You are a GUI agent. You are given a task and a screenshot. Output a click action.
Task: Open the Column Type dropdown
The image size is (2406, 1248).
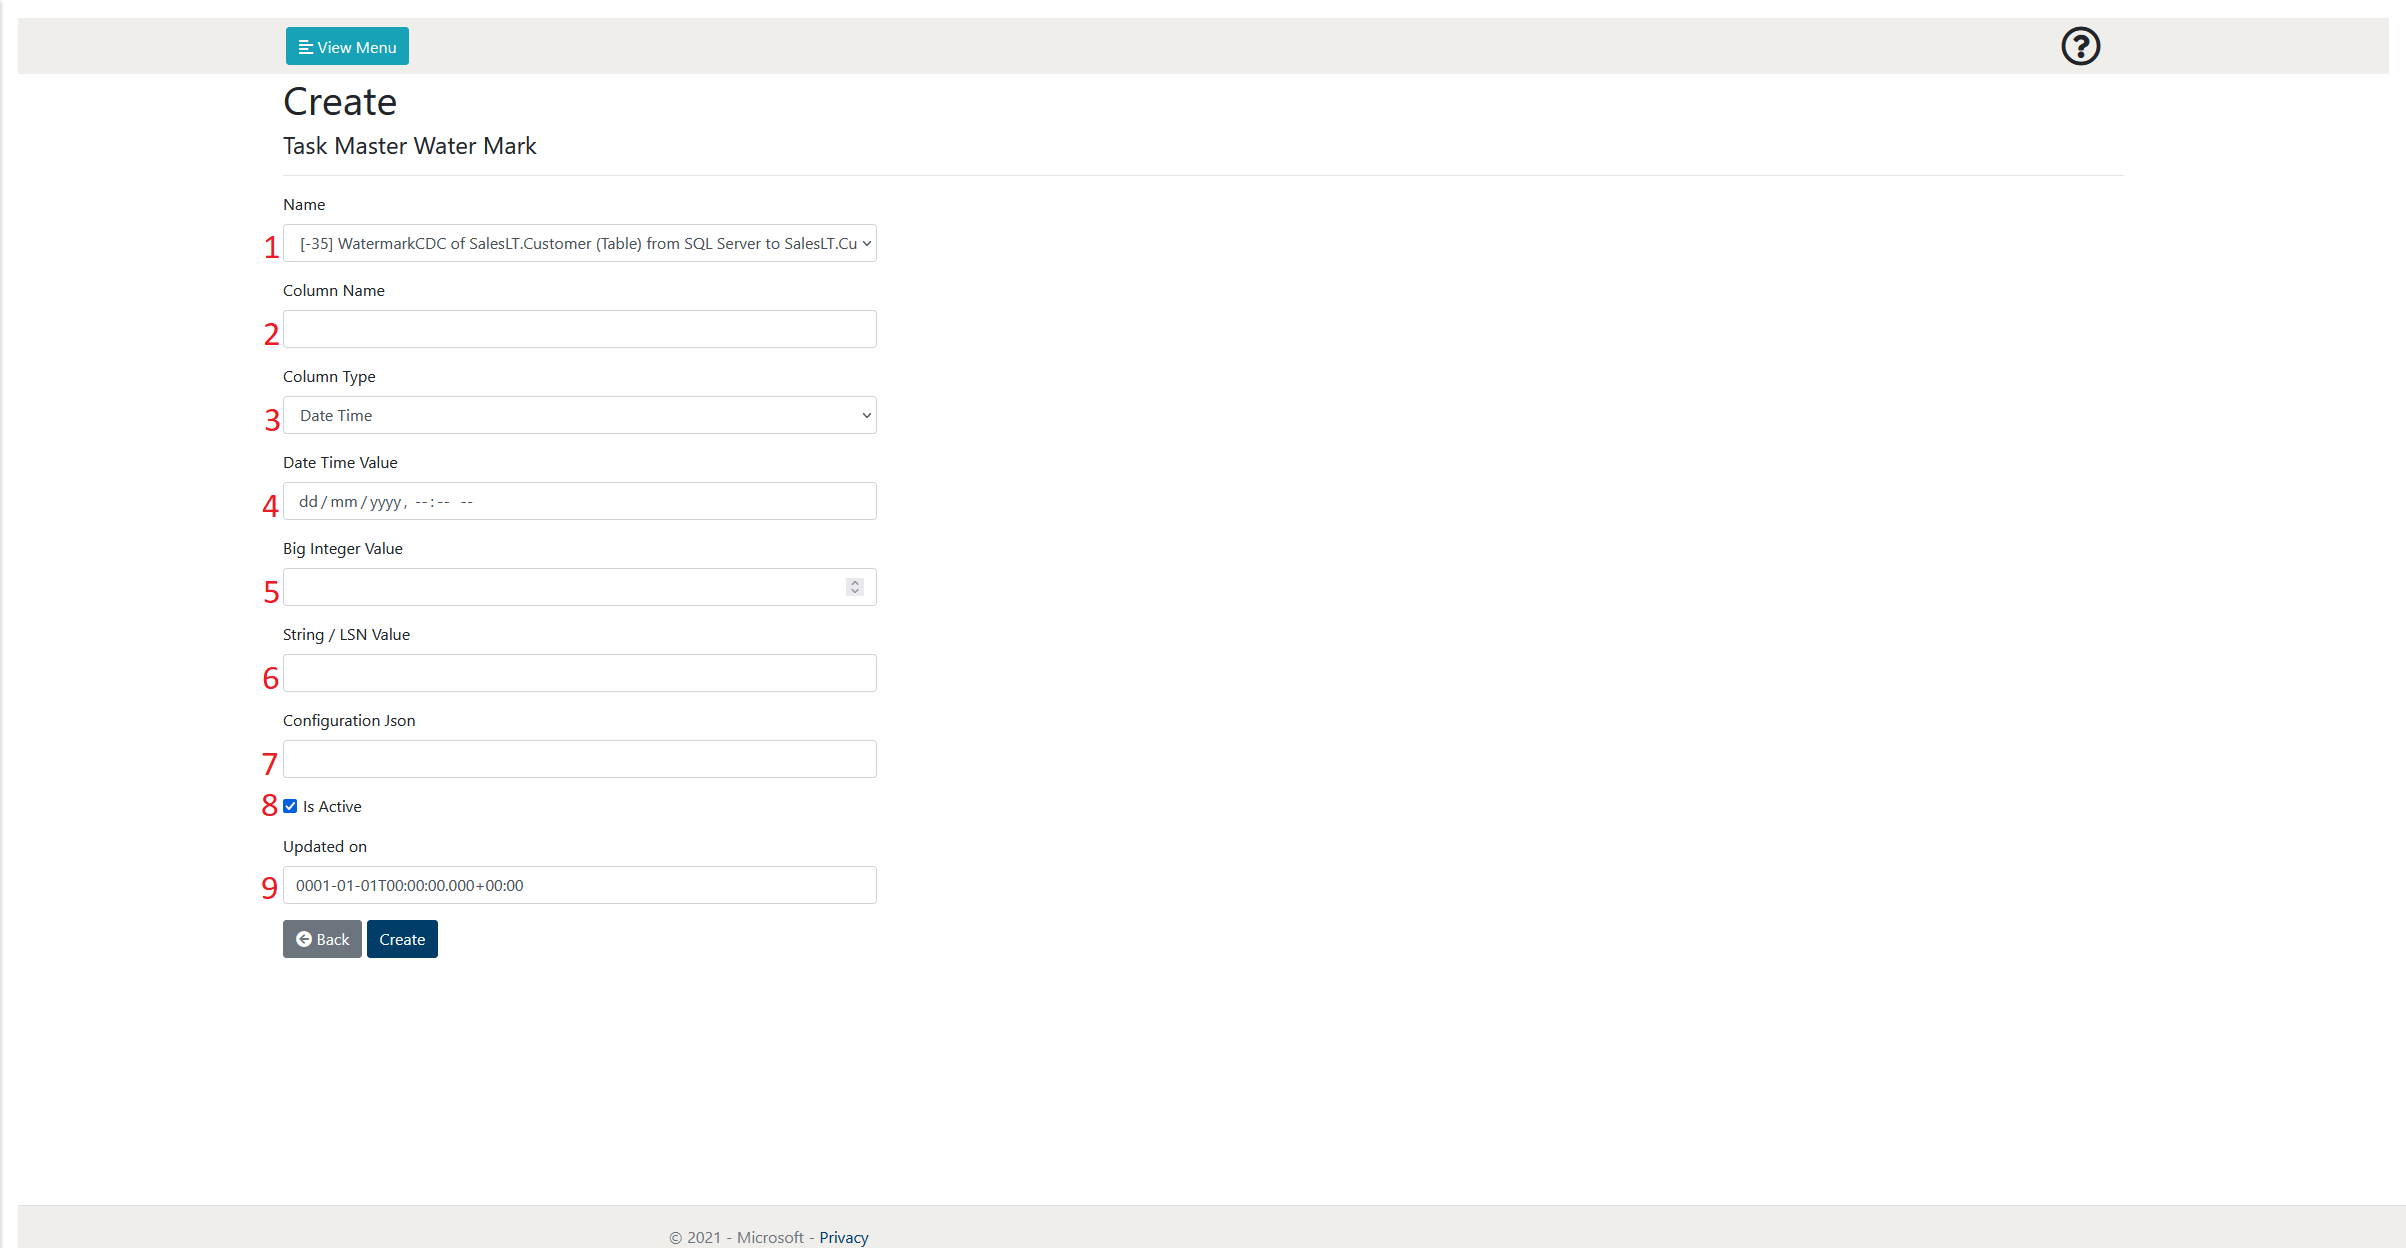click(x=579, y=415)
